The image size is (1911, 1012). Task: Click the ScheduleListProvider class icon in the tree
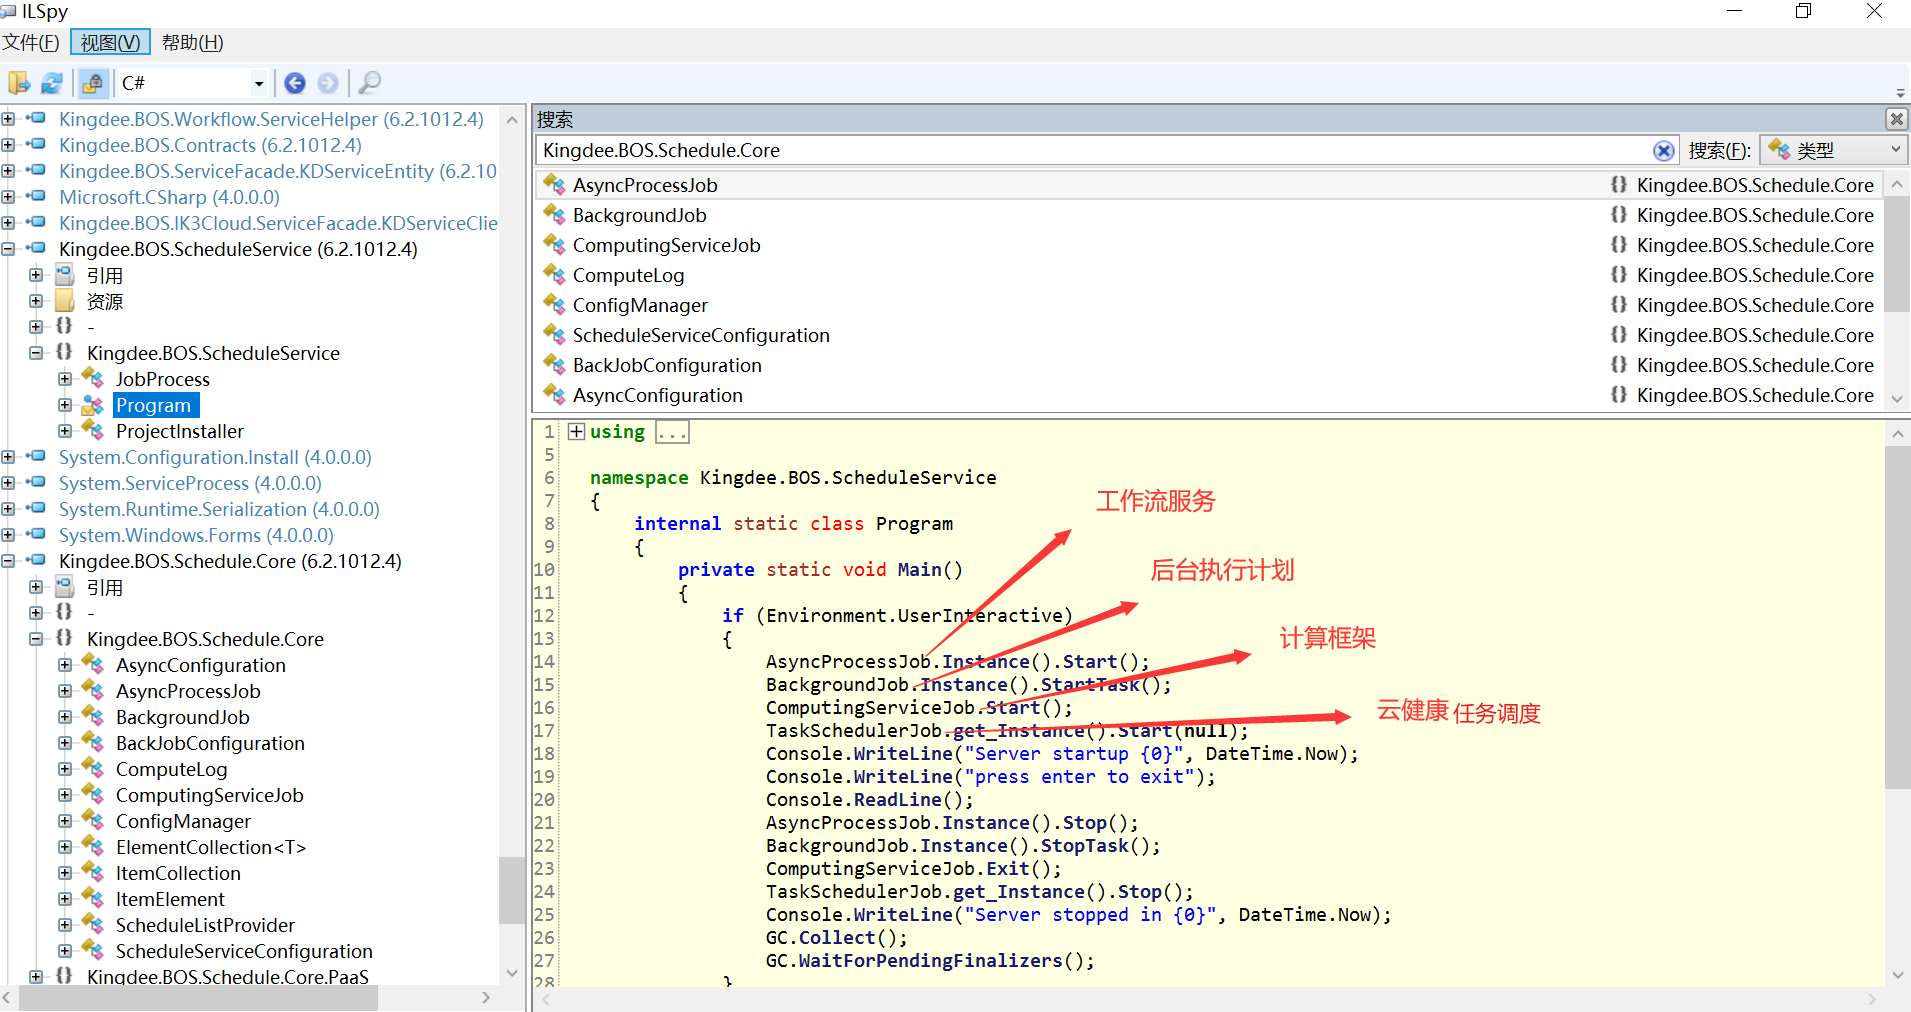pyautogui.click(x=93, y=925)
